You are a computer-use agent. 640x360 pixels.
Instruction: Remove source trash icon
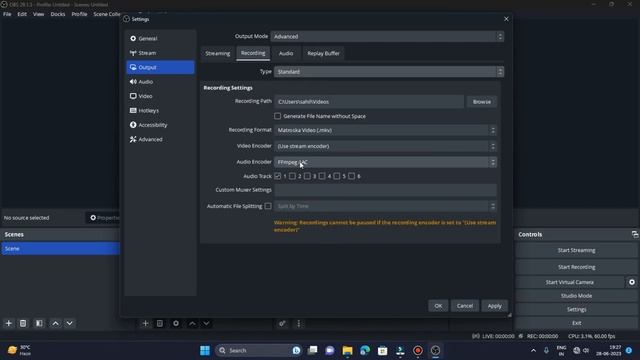coord(160,323)
